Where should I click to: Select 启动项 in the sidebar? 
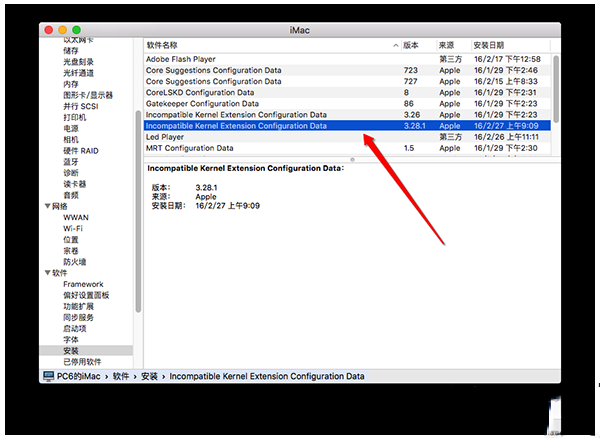75,328
